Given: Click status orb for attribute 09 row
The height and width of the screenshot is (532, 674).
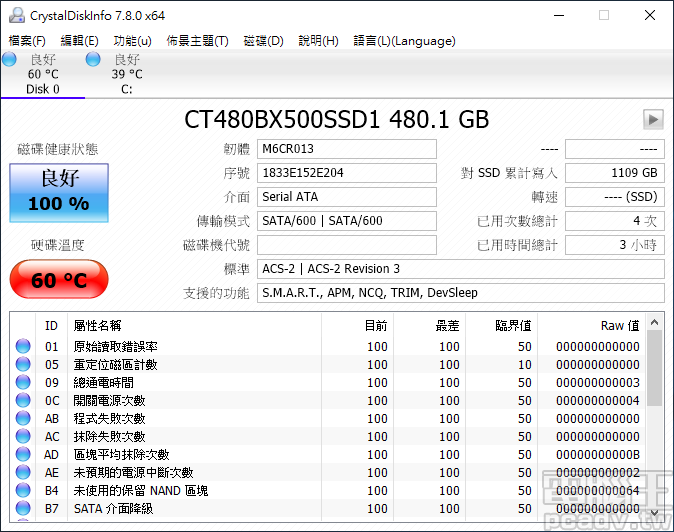Looking at the screenshot, I should point(23,382).
